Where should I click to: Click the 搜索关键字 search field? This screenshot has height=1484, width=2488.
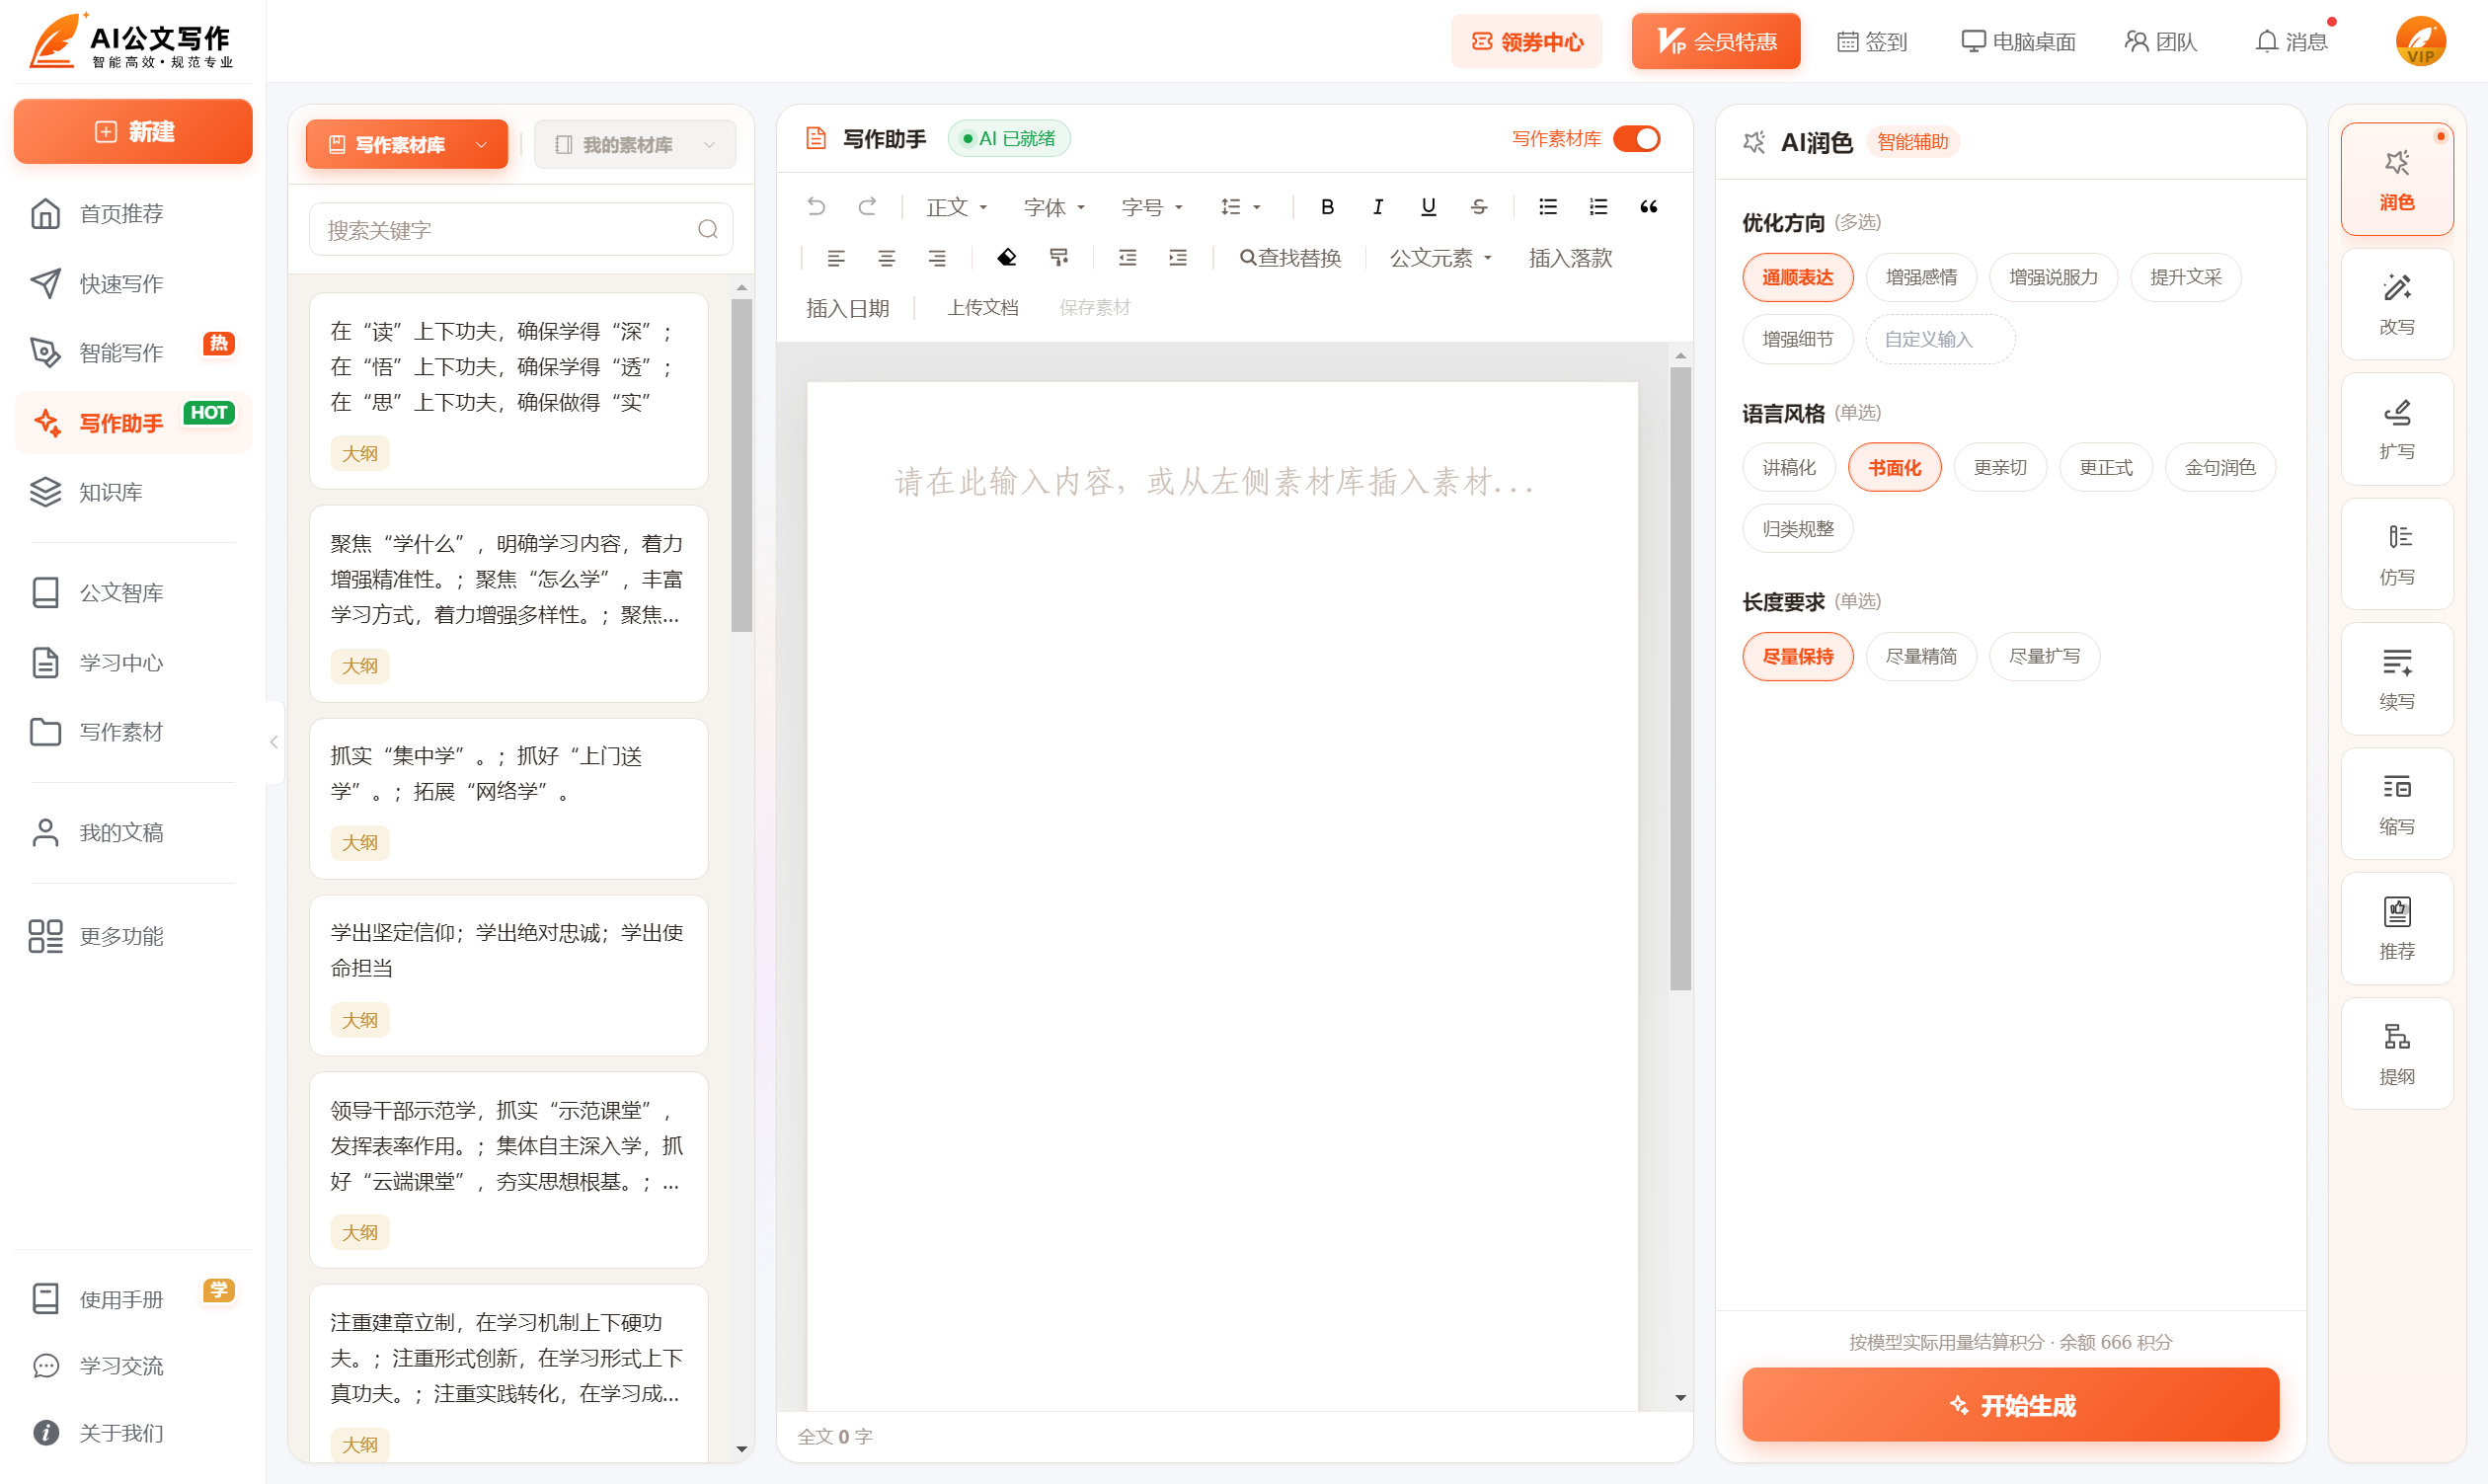click(521, 230)
